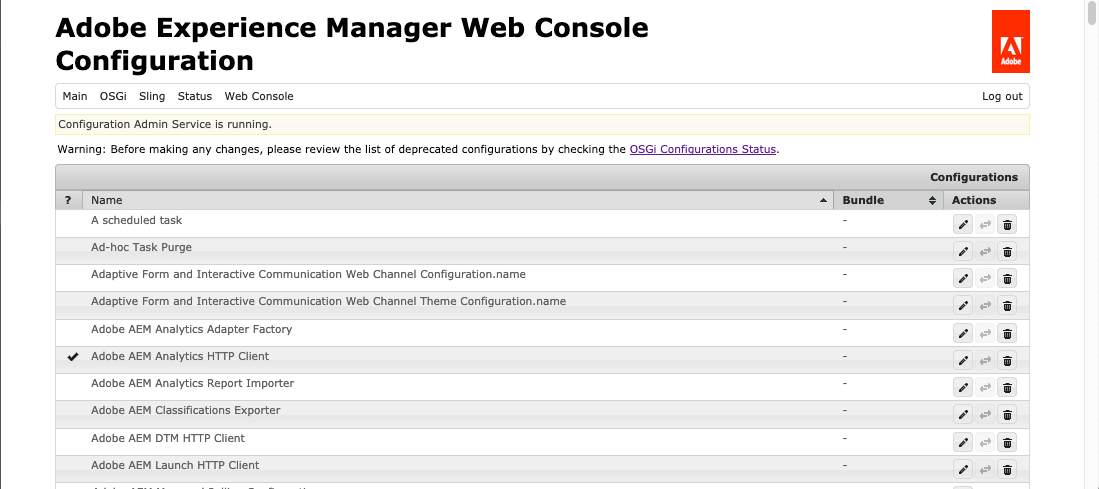Open the Main menu

(x=75, y=96)
